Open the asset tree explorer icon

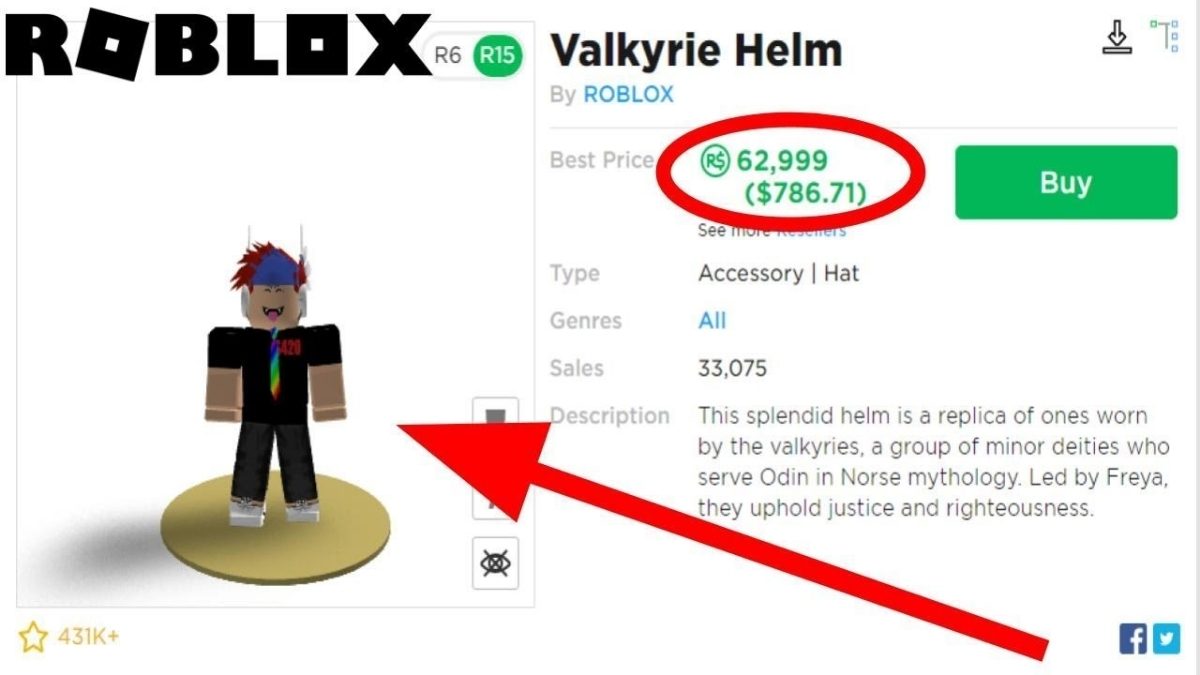tap(1164, 35)
